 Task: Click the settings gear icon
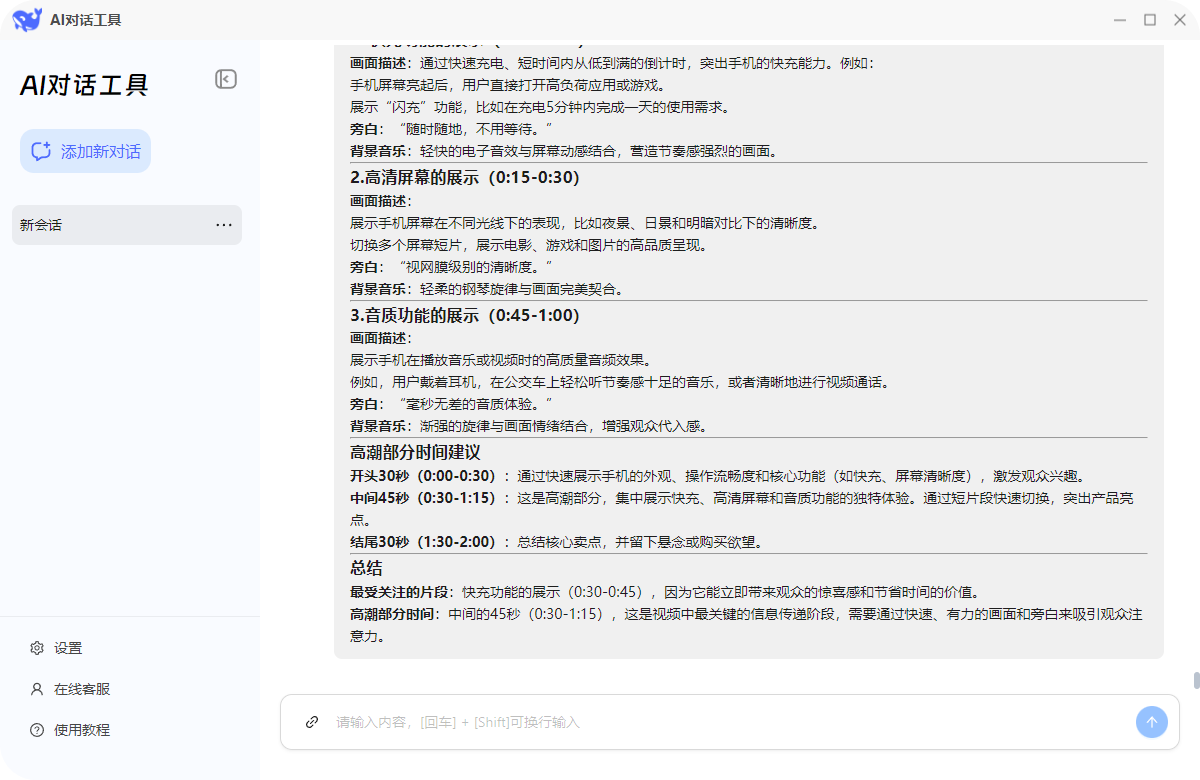tap(37, 648)
